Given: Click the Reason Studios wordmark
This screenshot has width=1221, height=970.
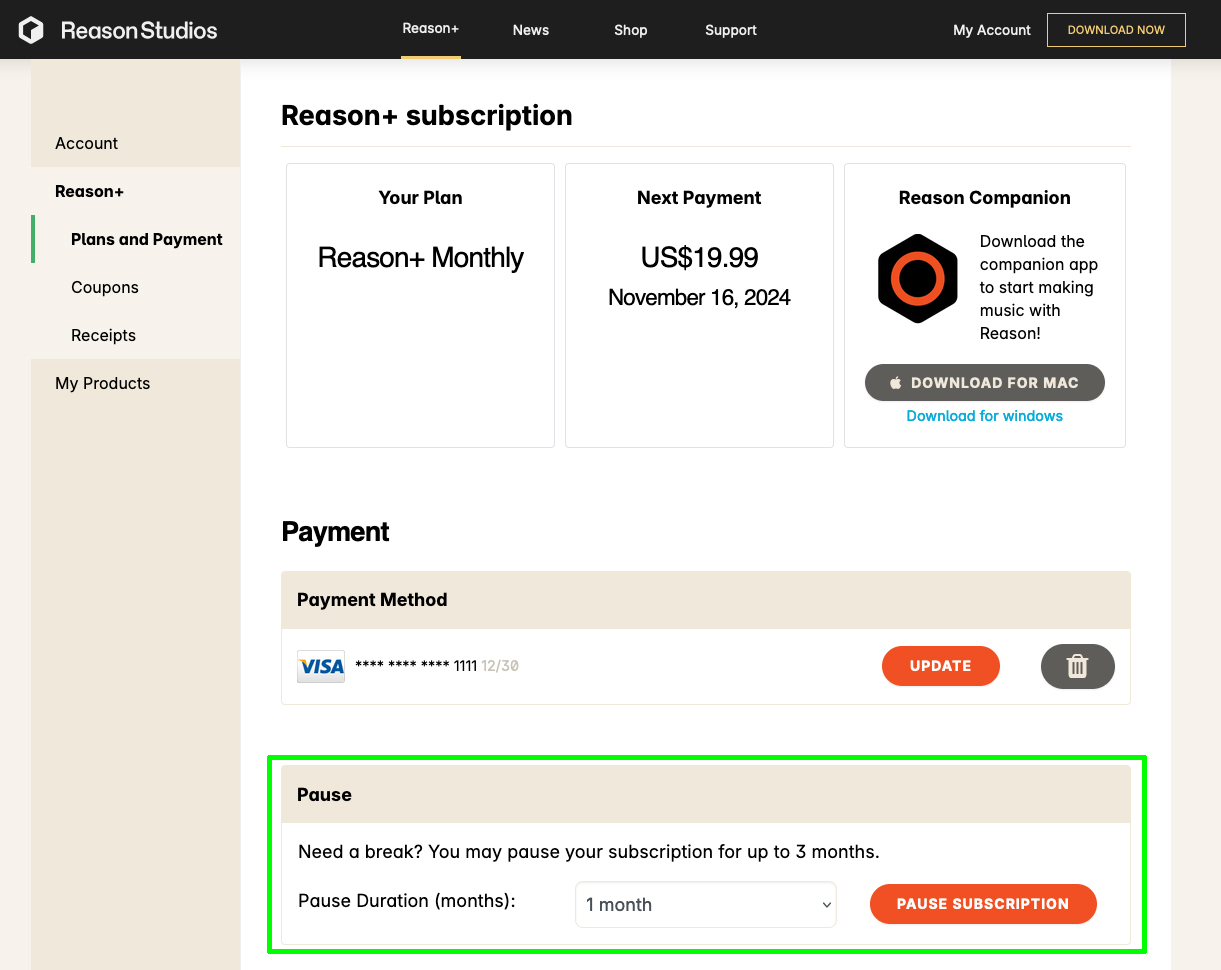Looking at the screenshot, I should 139,30.
